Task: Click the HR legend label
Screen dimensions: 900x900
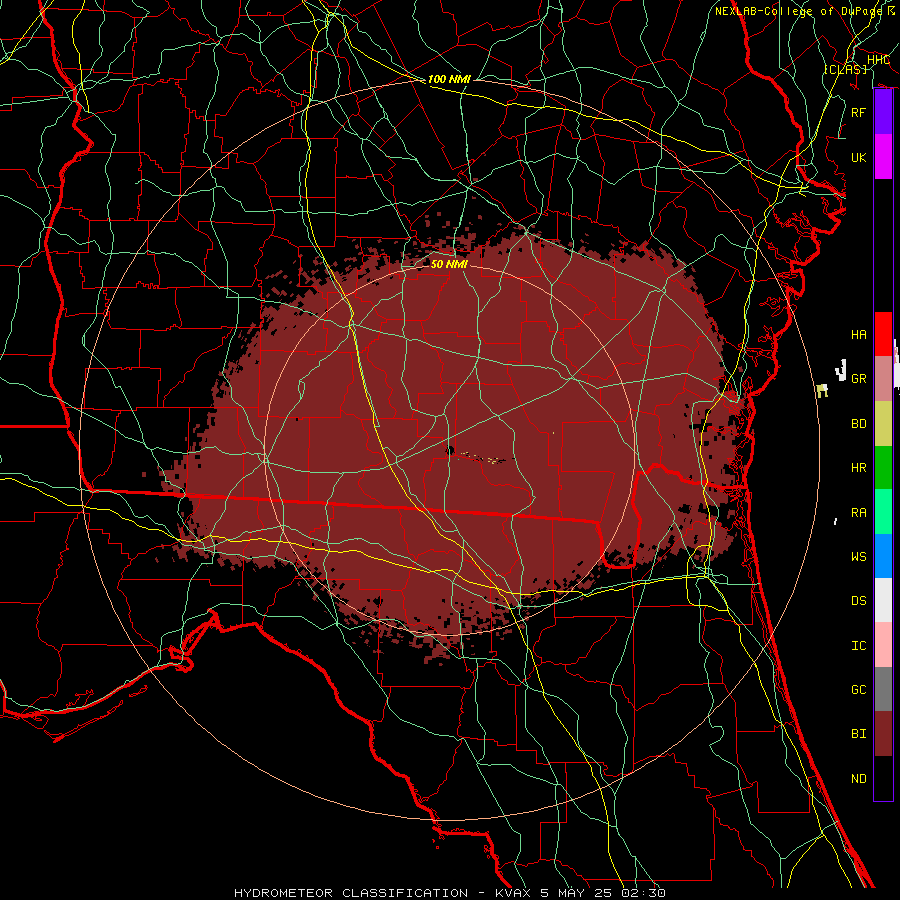Action: tap(858, 468)
